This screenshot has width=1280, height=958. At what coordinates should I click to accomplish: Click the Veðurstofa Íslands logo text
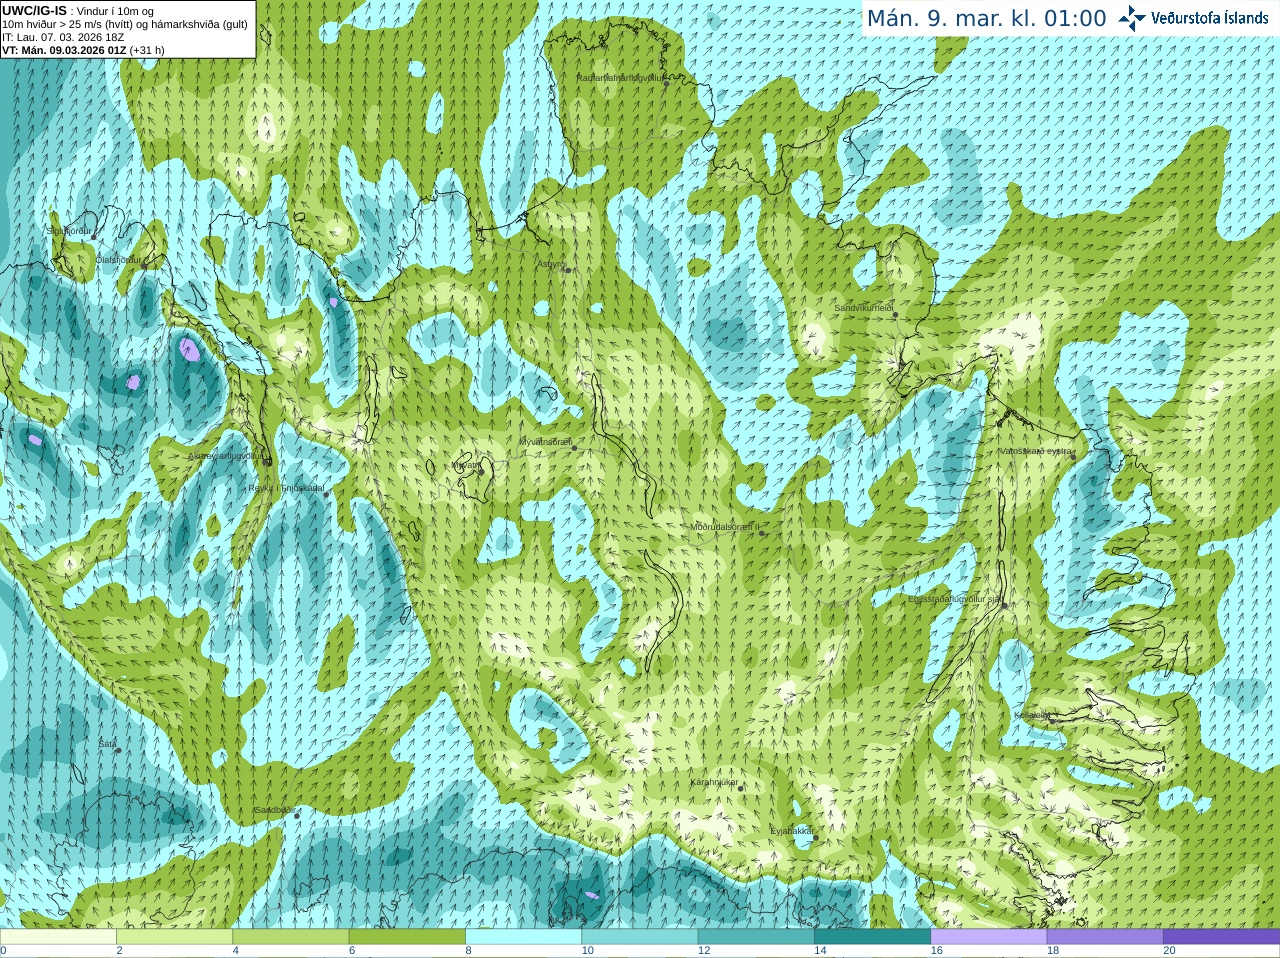pyautogui.click(x=1210, y=18)
